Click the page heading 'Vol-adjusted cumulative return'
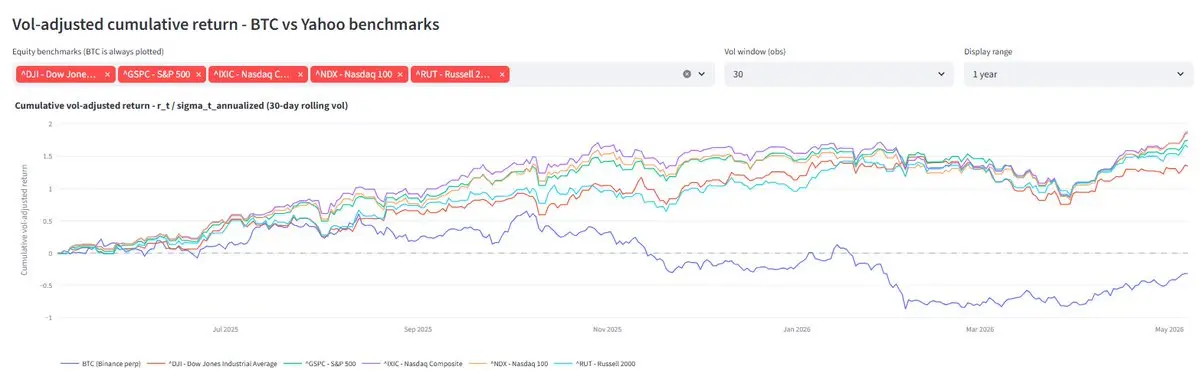1200x383 pixels. (226, 24)
